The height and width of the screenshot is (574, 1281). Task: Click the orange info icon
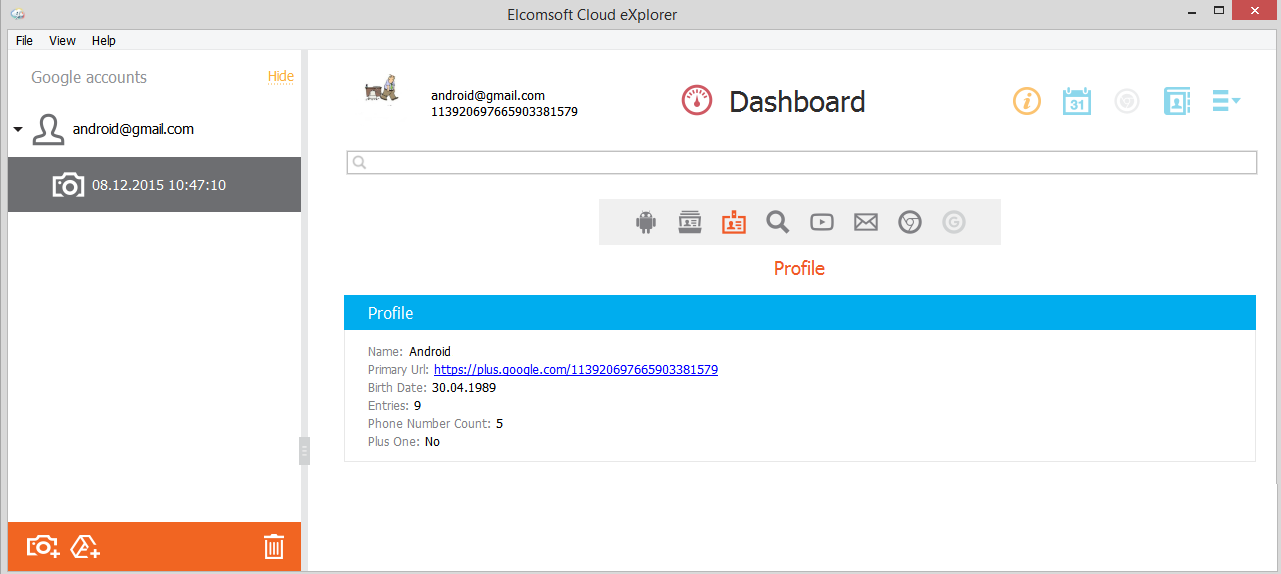coord(1027,101)
